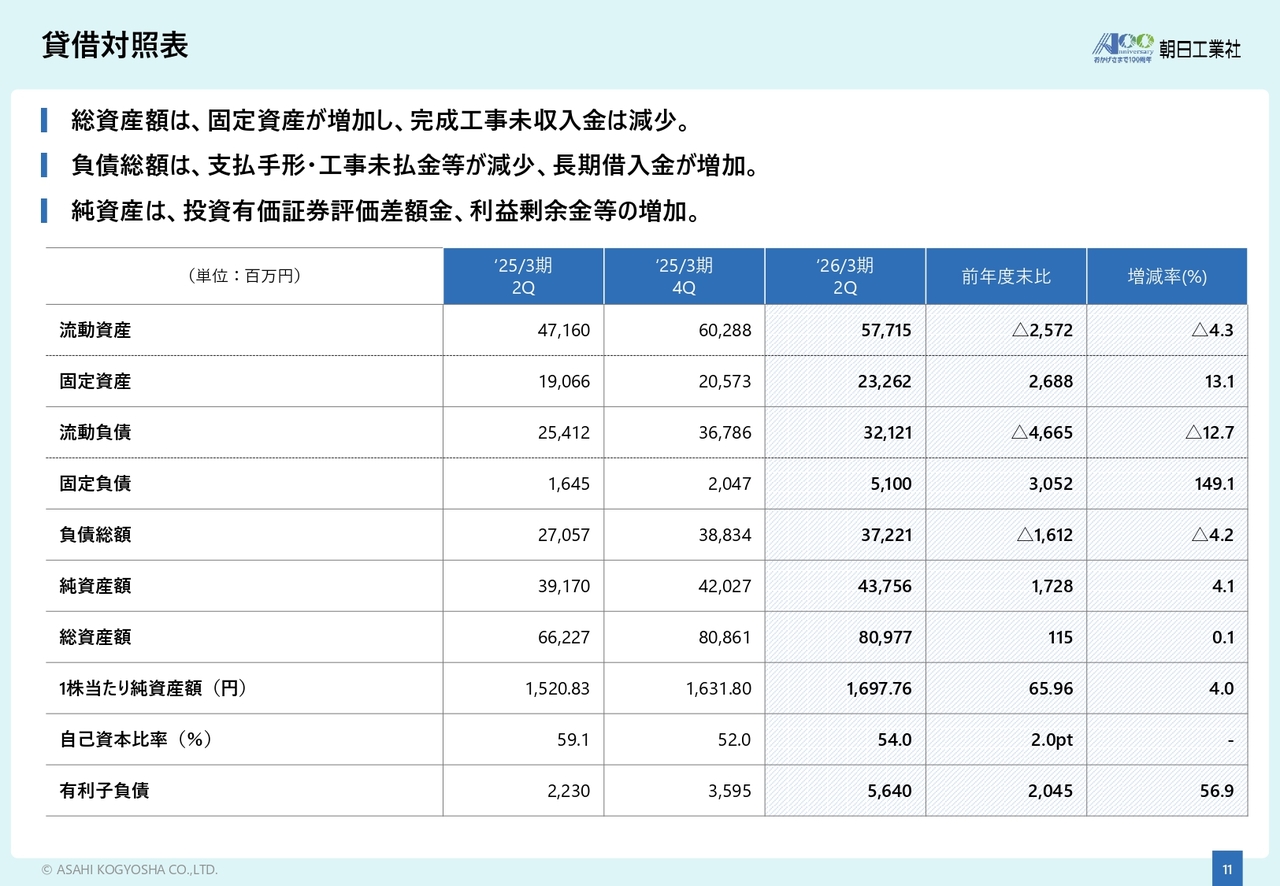Click the 増減率(%) column header

(x=1167, y=276)
